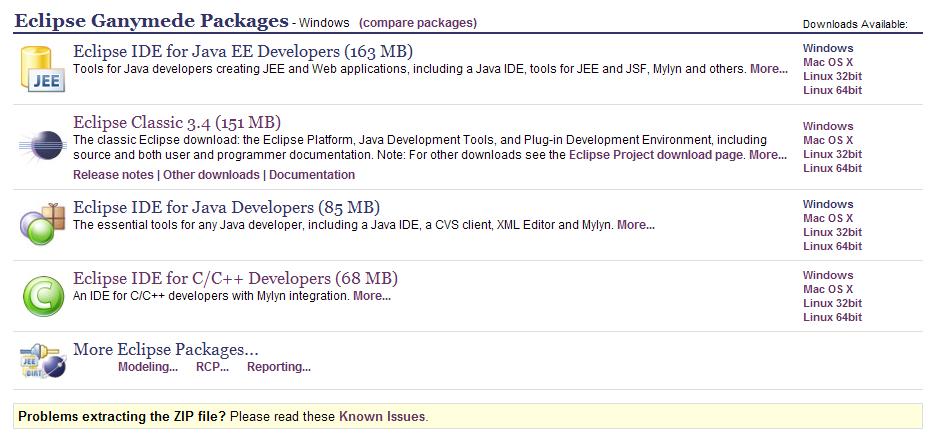Viewport: 929px width, 442px height.
Task: Open Eclipse IDE for C/C++ Developers title
Action: click(235, 278)
